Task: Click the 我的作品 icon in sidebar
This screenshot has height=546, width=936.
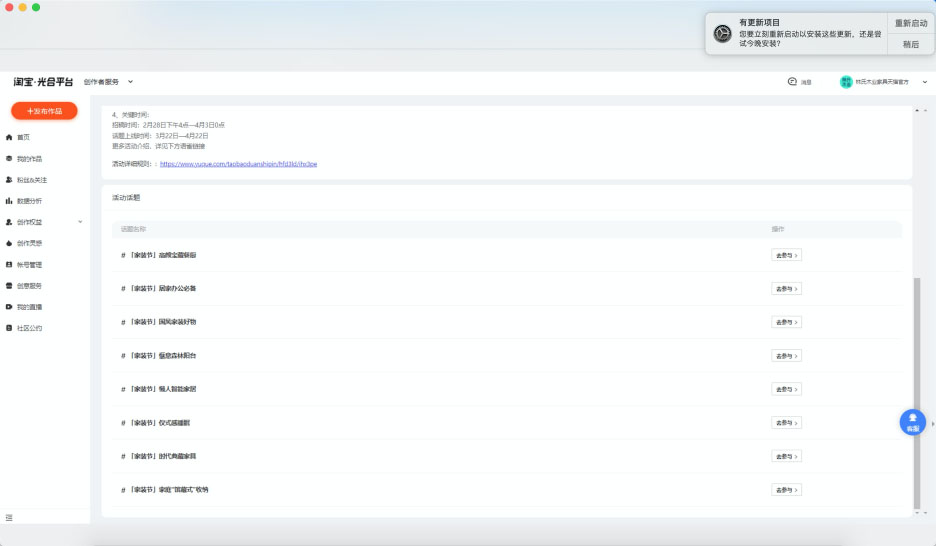Action: 10,159
